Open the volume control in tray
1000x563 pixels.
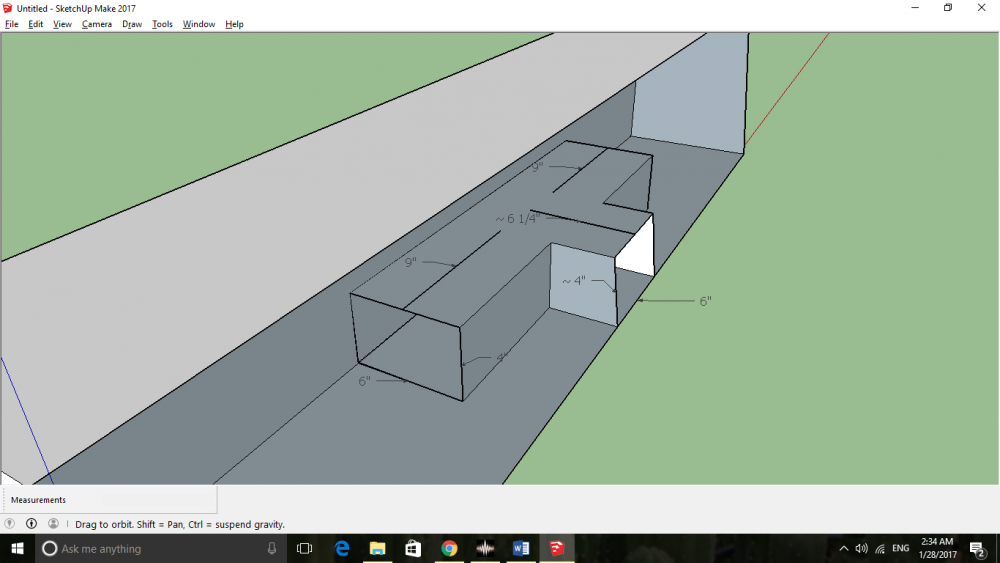(x=862, y=548)
